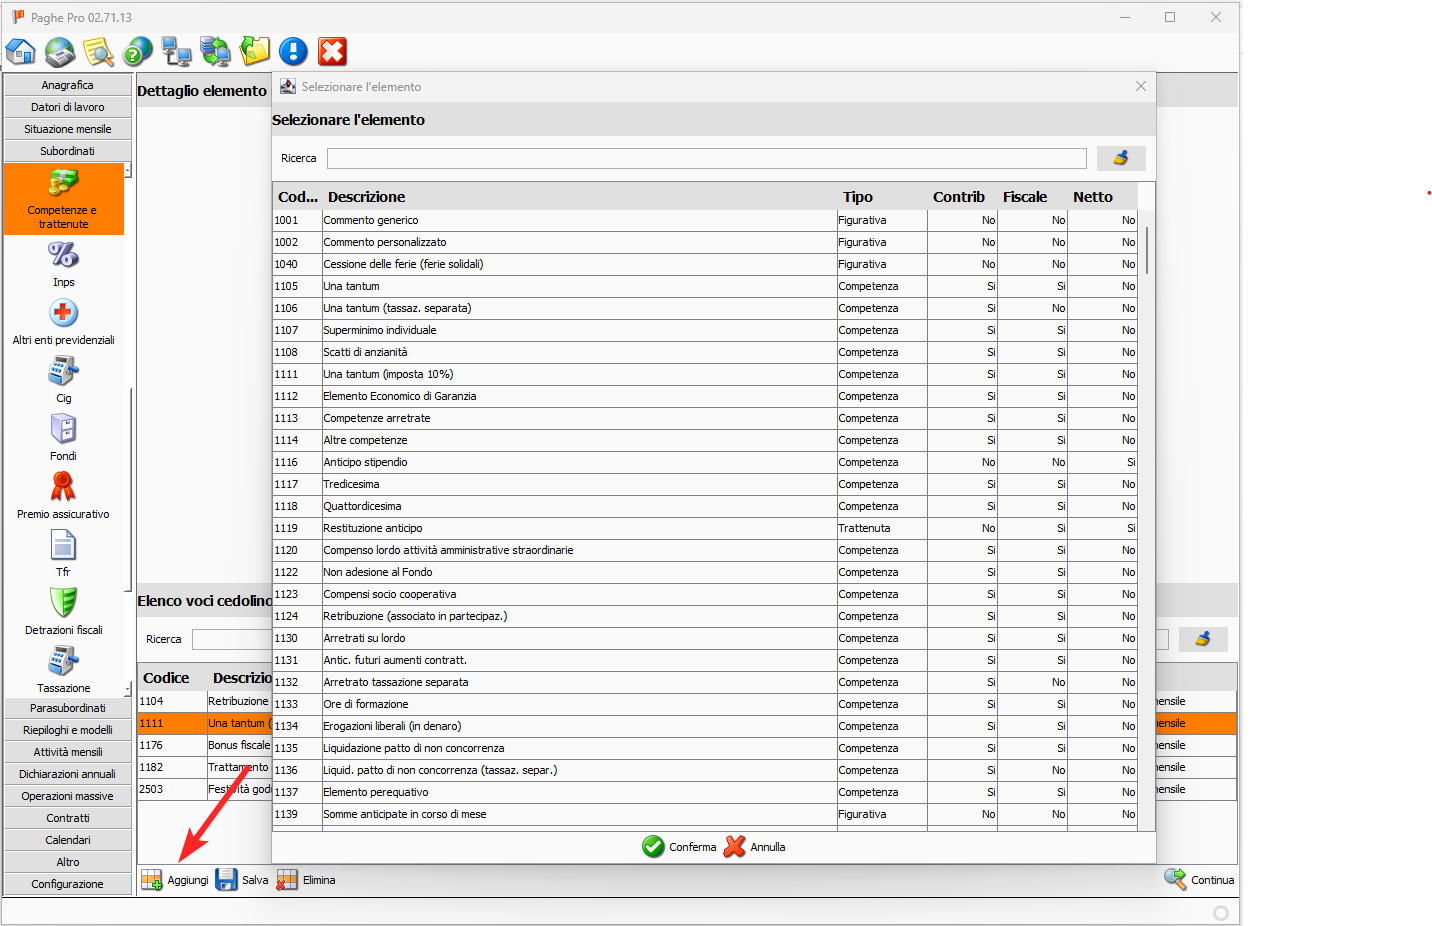Viewport: 1432px width, 926px height.
Task: Open the Parasubordinati section
Action: click(x=68, y=708)
